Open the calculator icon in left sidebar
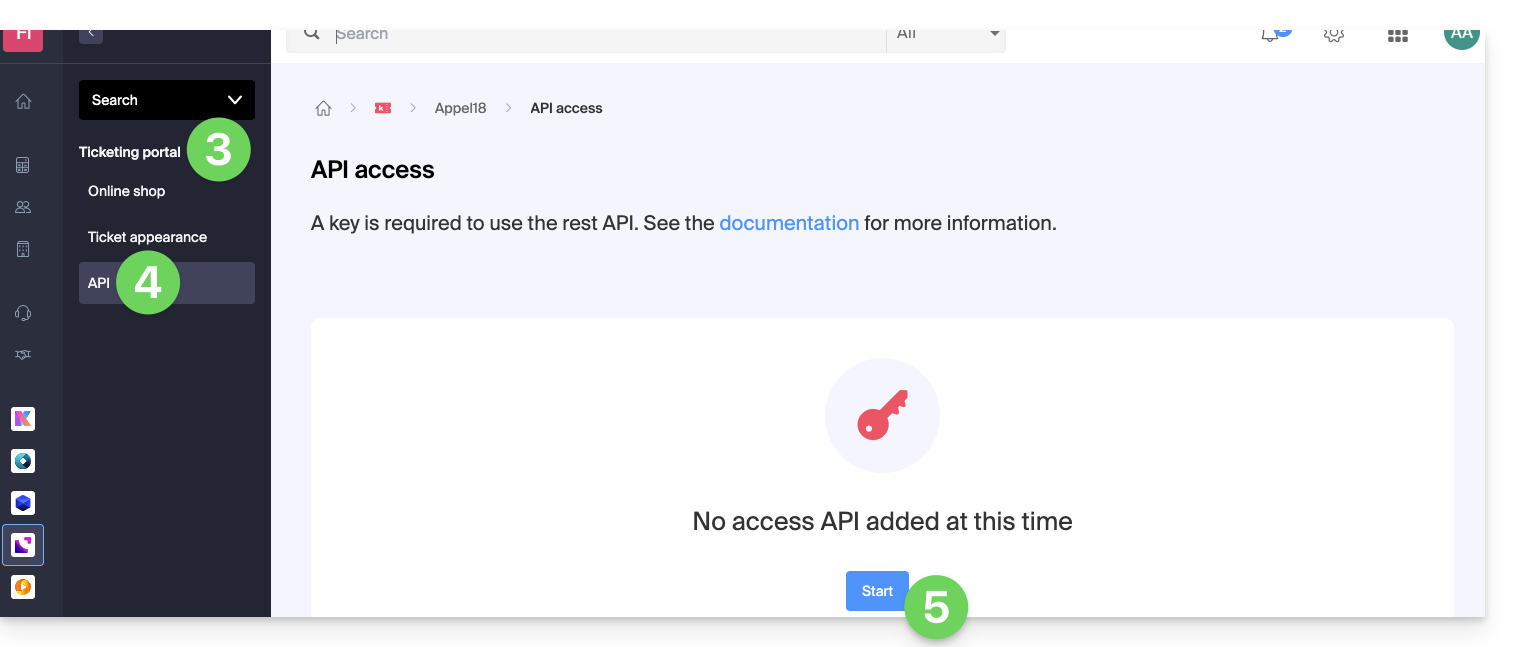The width and height of the screenshot is (1515, 647). click(x=23, y=165)
